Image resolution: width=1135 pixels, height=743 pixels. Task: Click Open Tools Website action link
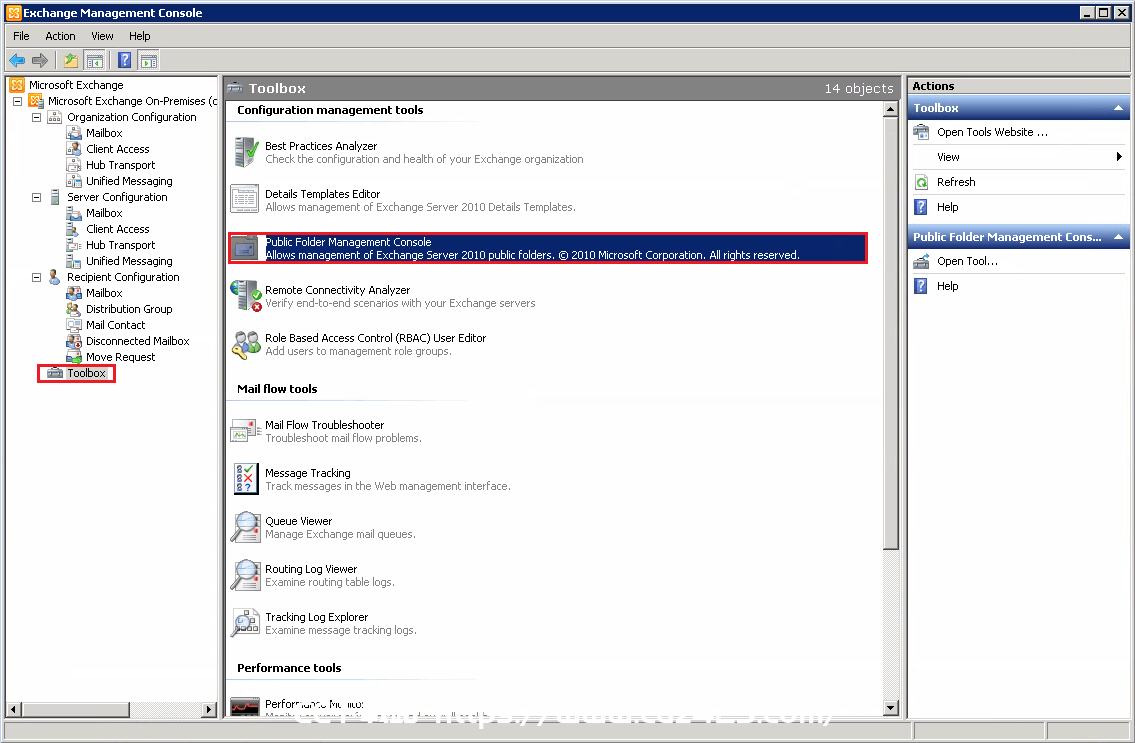coord(992,132)
